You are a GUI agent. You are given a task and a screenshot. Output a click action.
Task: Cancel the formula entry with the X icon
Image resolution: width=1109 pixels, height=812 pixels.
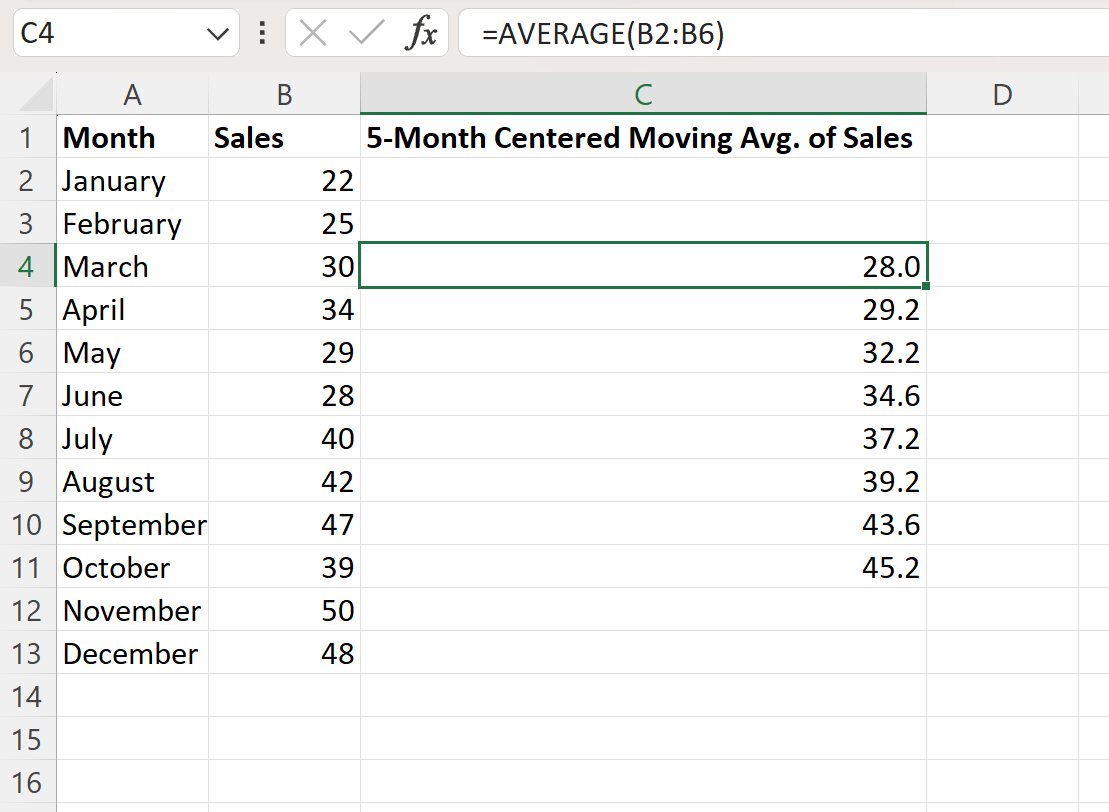(313, 33)
